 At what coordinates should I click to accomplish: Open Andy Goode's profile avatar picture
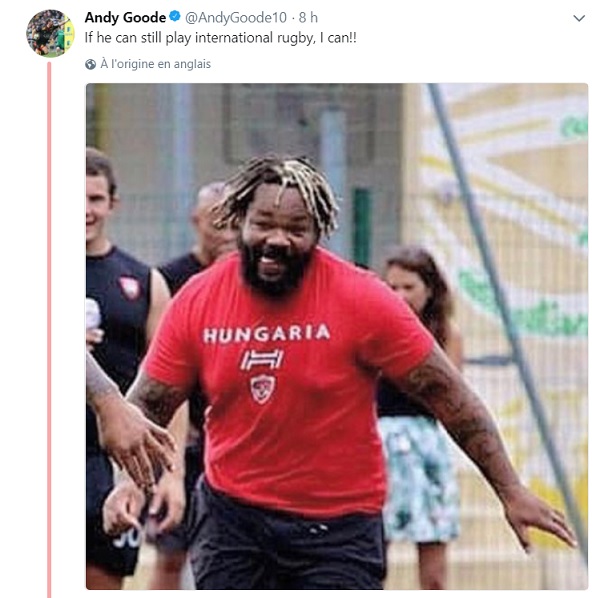point(50,33)
